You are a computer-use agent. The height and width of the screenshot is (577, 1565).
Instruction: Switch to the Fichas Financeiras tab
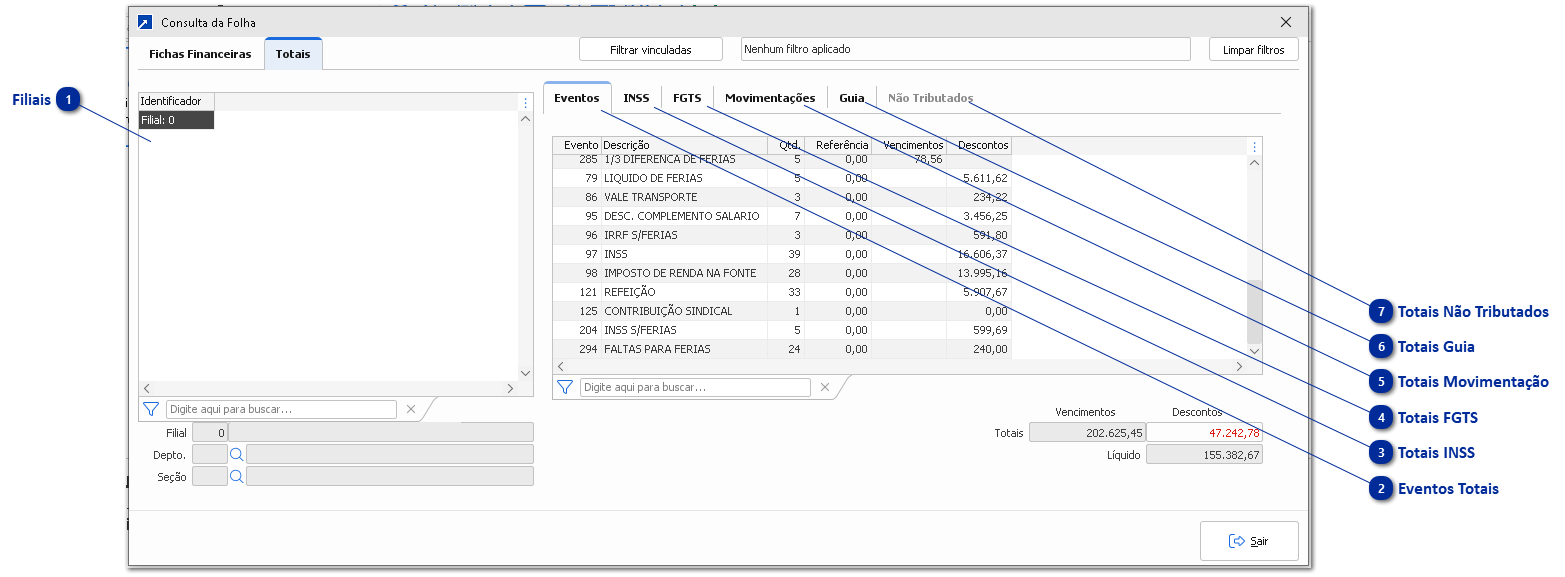point(200,54)
